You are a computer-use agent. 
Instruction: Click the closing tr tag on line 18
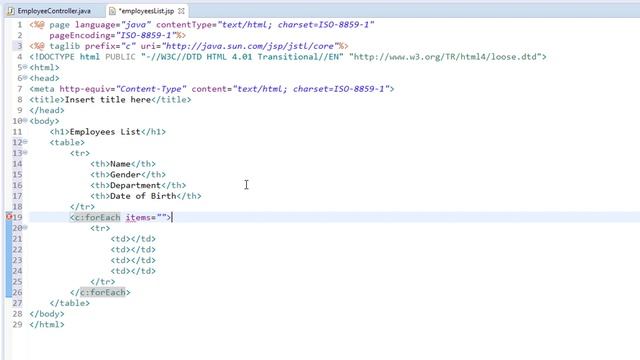click(82, 207)
